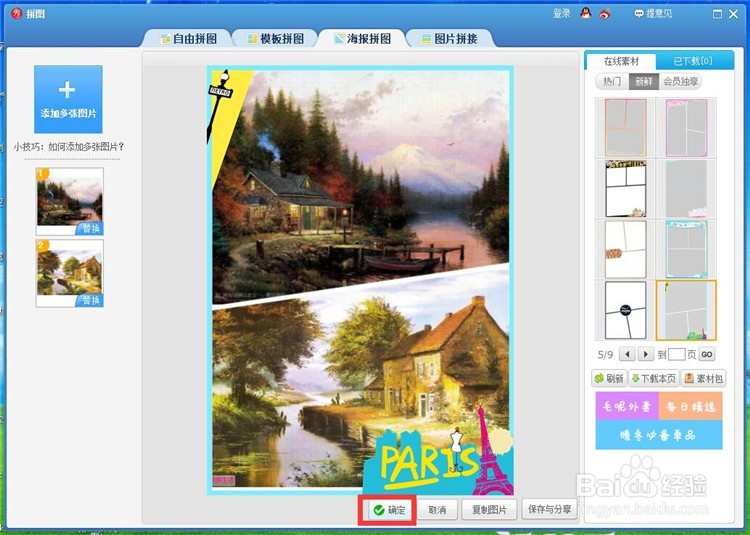
Task: Choose the black-framed white collage template
Action: coord(626,188)
